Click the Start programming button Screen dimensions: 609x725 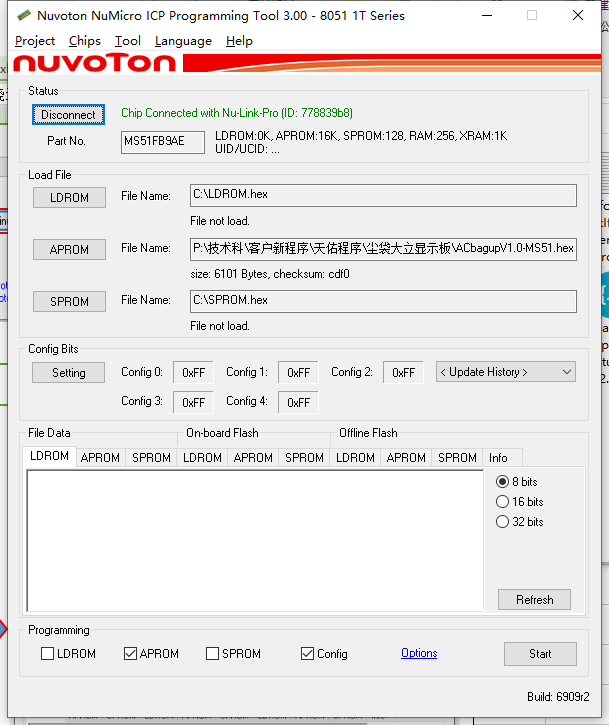coord(540,654)
